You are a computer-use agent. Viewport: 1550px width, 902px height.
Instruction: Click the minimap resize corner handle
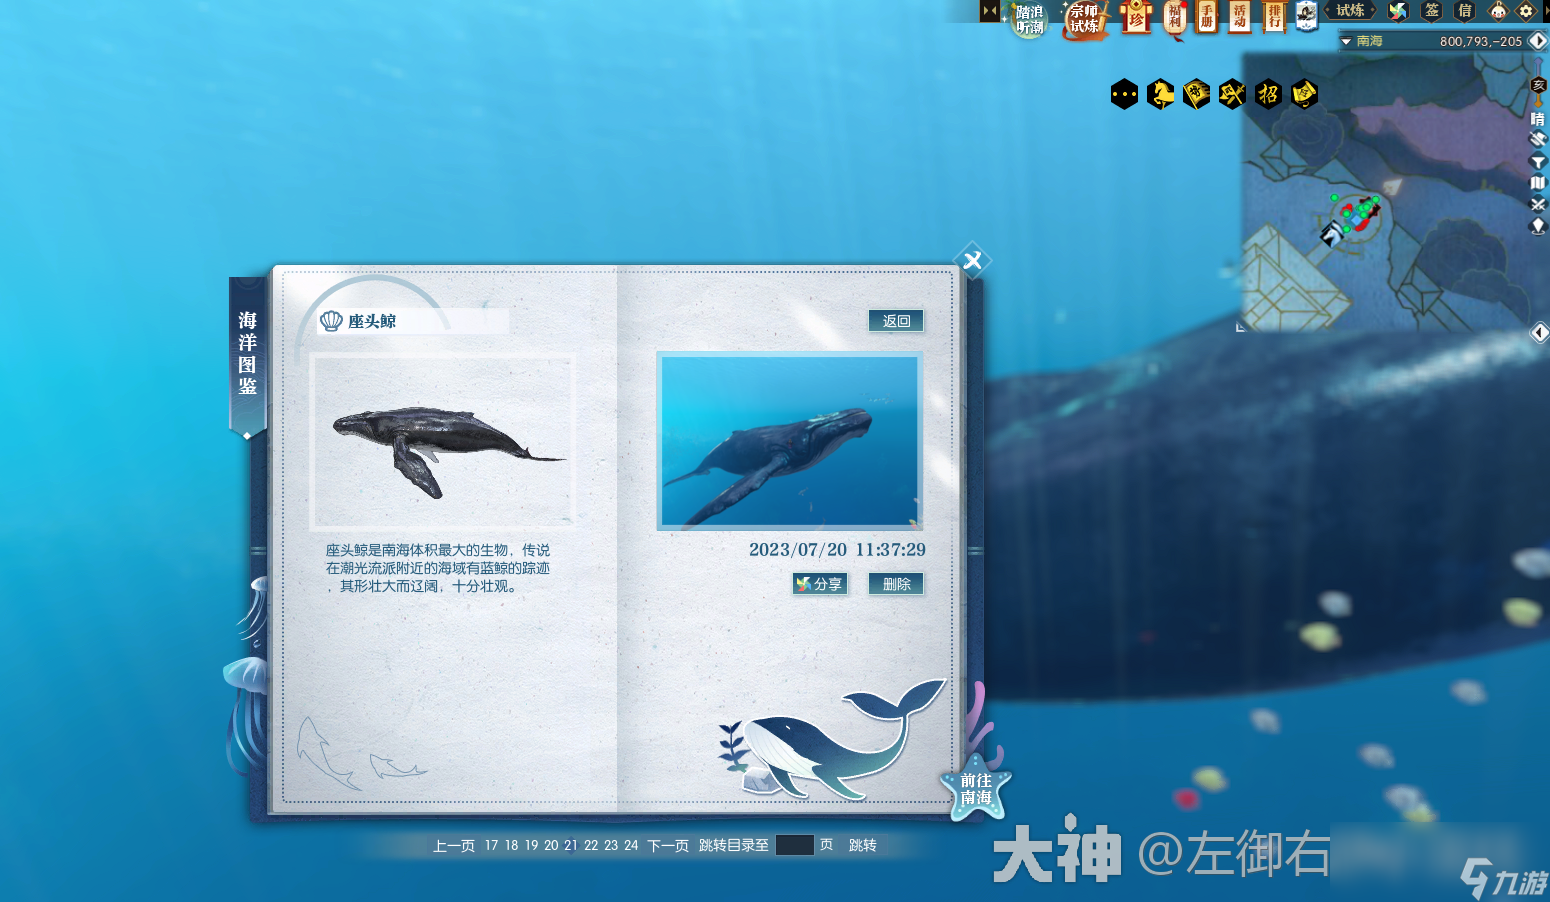point(1241,327)
